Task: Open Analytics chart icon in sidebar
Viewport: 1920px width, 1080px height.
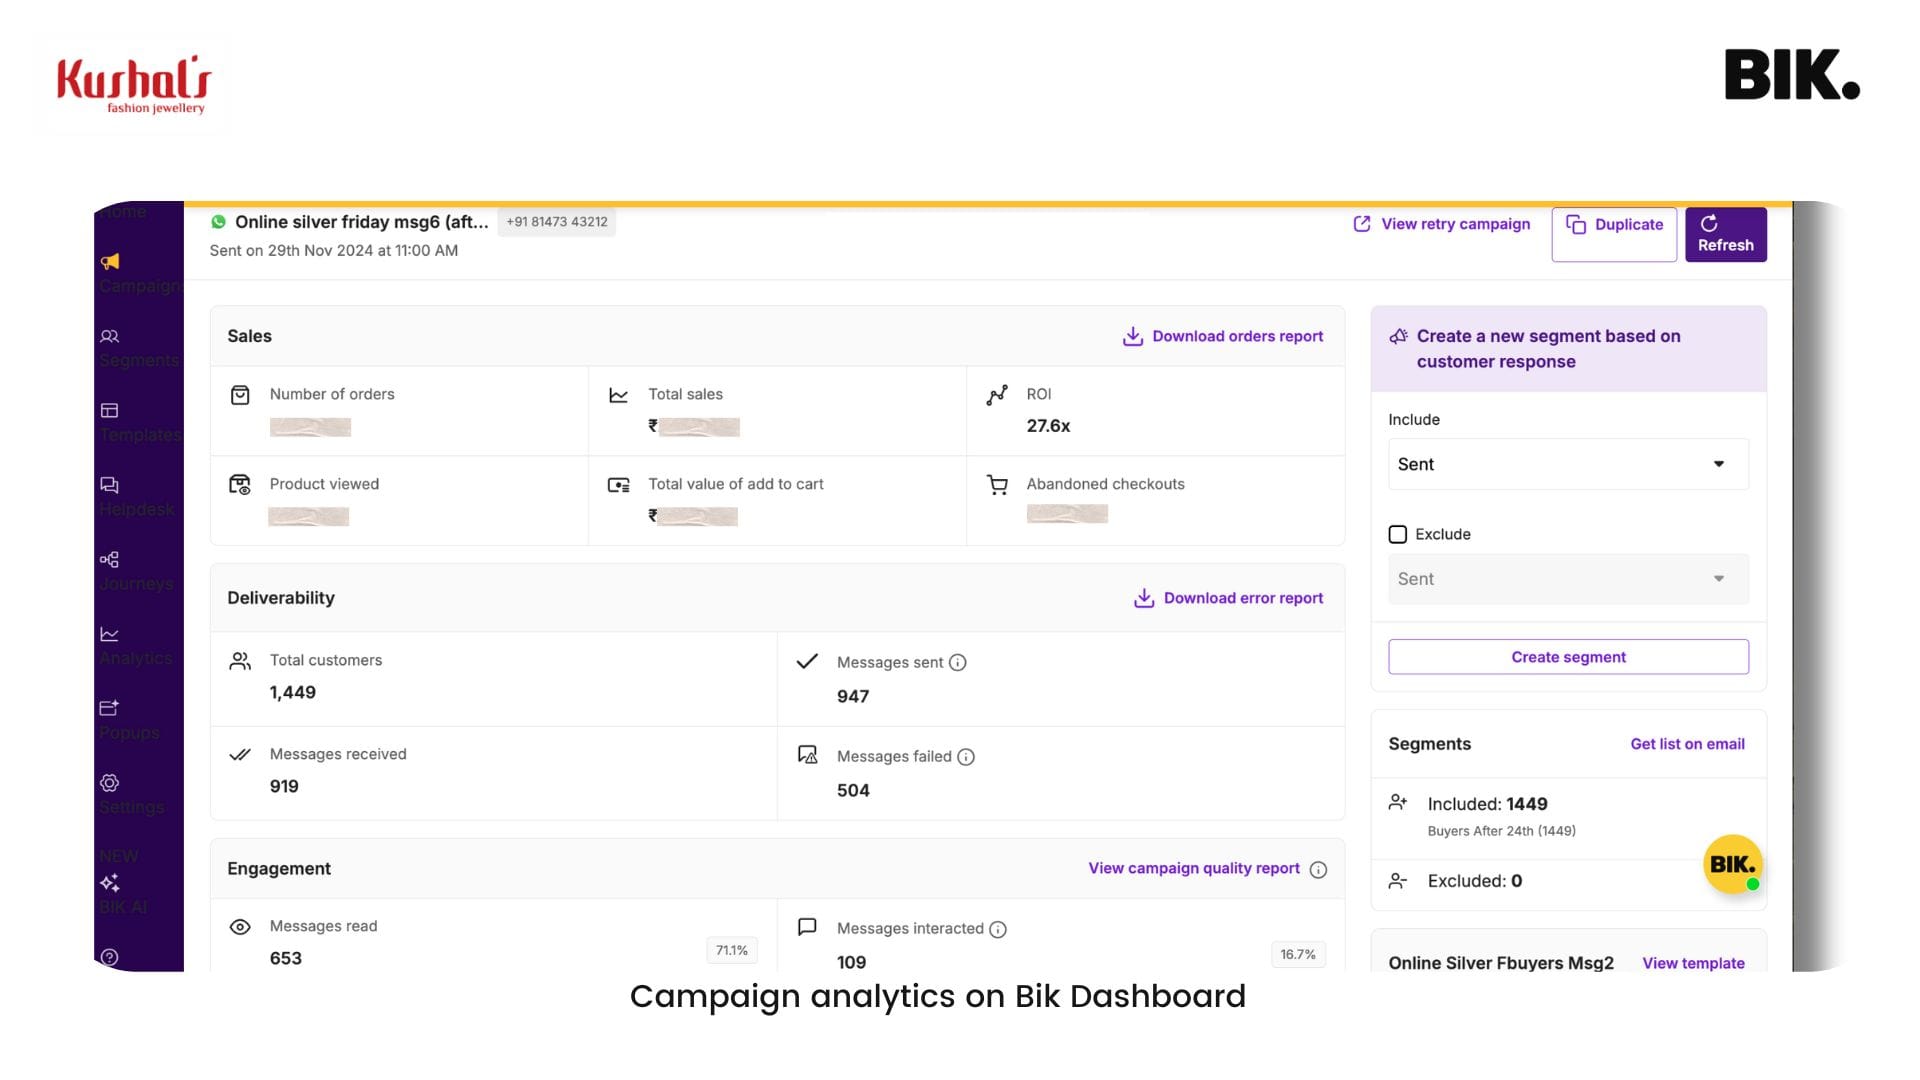Action: pos(110,633)
